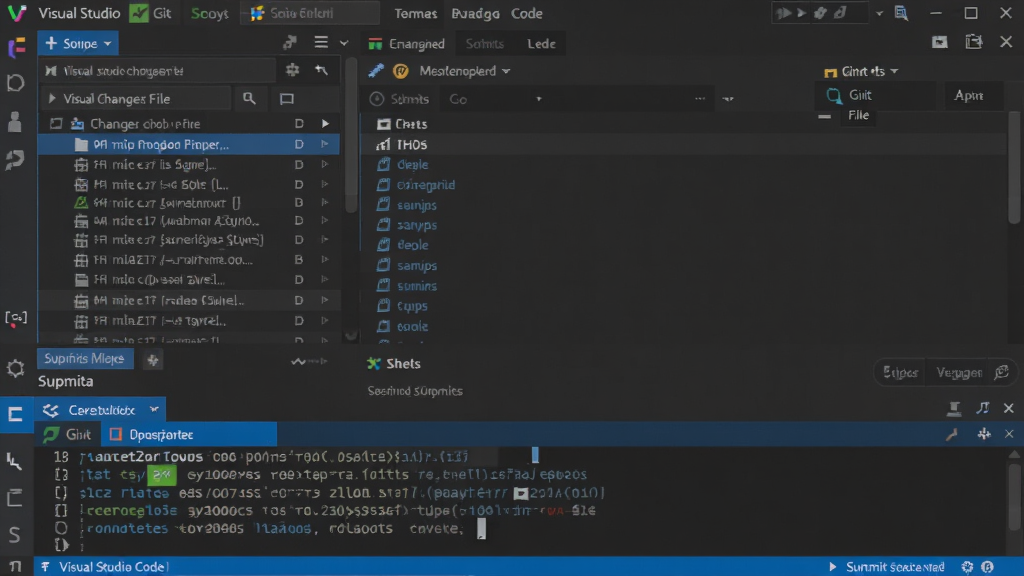The height and width of the screenshot is (576, 1024).
Task: Click the search document icon in title bar
Action: click(x=901, y=13)
